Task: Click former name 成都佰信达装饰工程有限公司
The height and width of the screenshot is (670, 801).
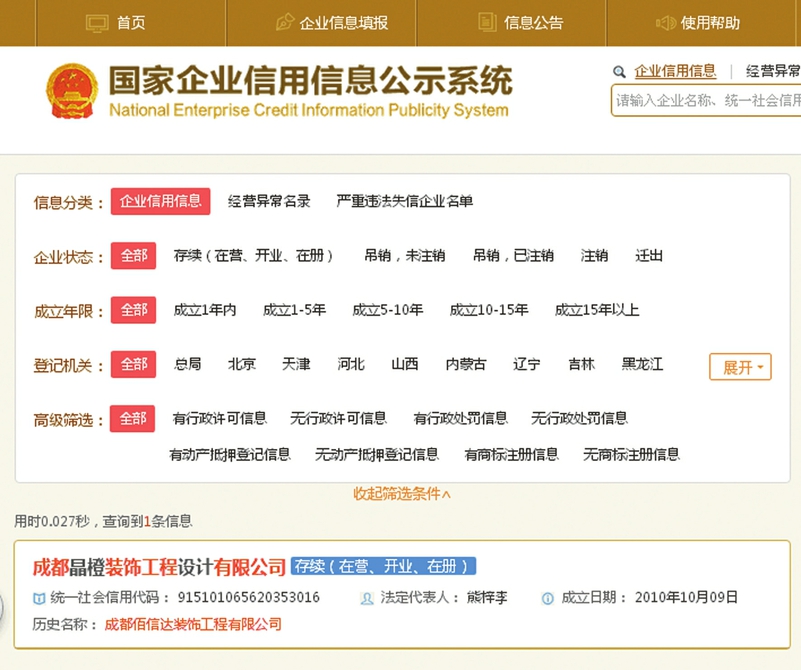Action: click(x=193, y=625)
